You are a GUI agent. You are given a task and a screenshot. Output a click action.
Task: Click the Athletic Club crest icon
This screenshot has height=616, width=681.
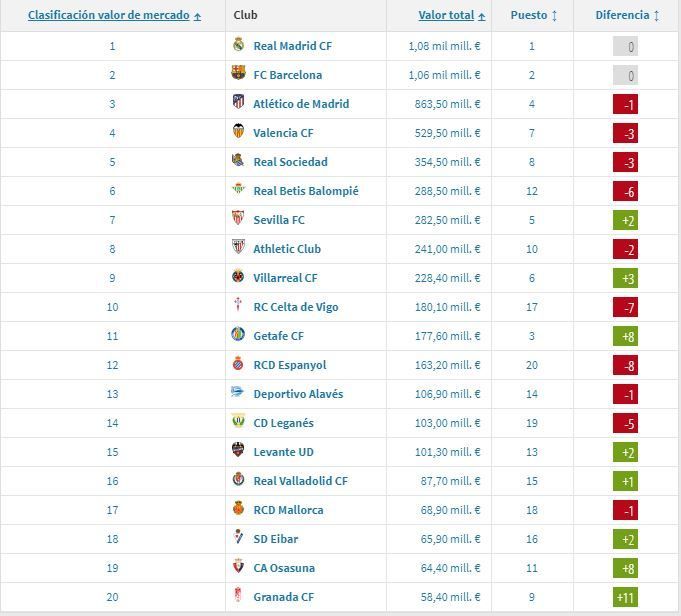[238, 248]
